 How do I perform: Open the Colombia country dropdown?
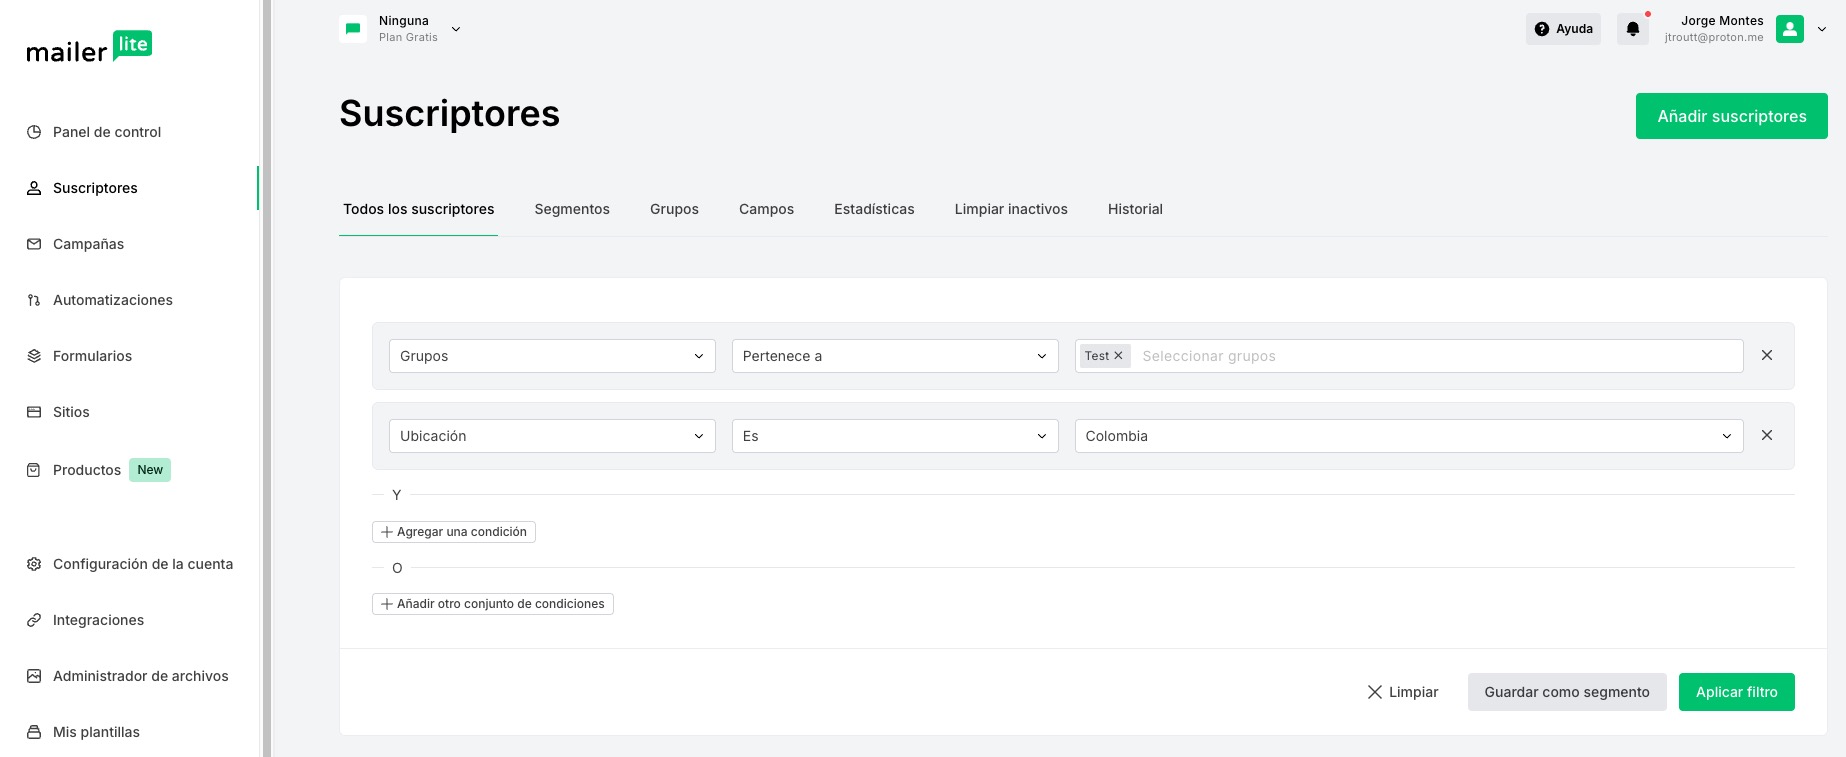coord(1409,436)
